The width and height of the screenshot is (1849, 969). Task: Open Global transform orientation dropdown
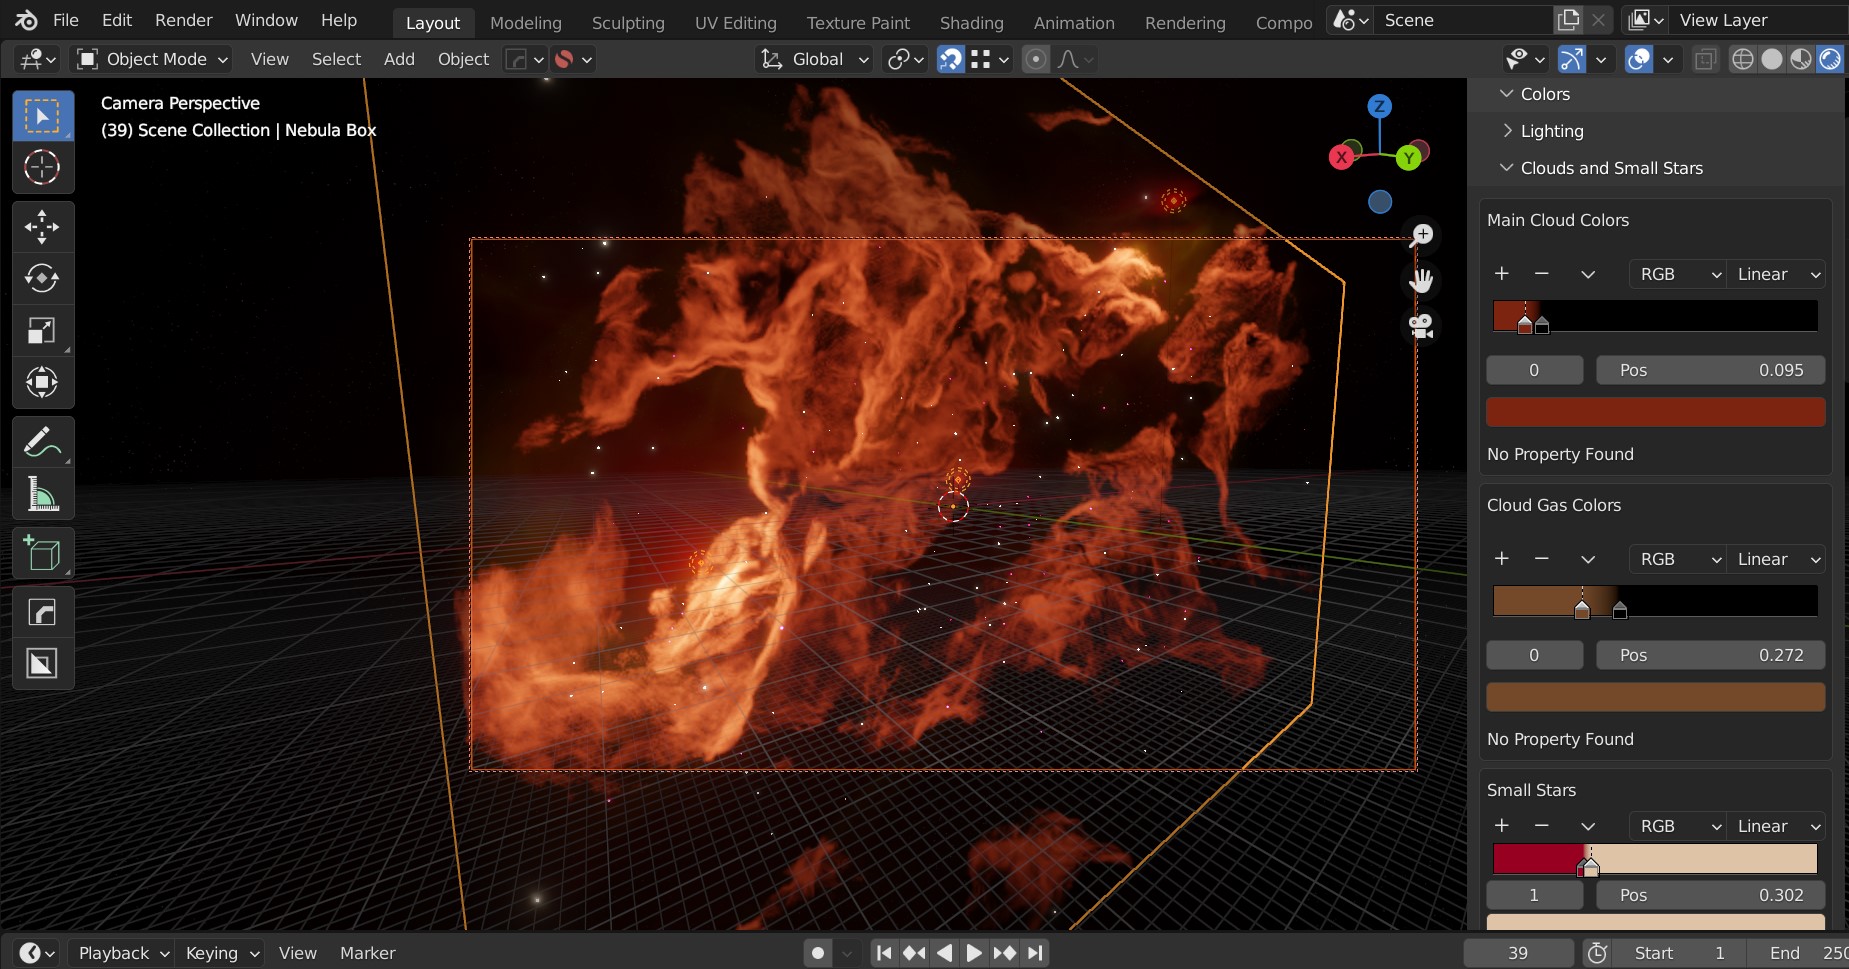click(x=815, y=59)
